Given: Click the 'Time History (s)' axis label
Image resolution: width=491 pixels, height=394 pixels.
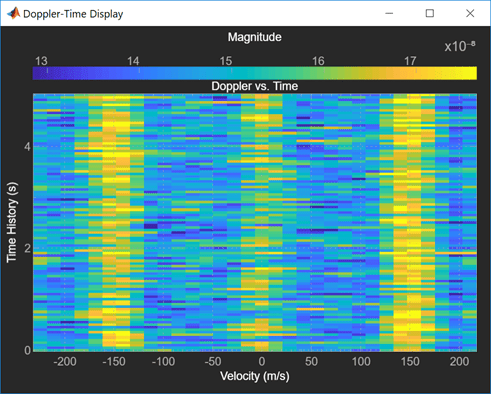Looking at the screenshot, I should [x=12, y=222].
